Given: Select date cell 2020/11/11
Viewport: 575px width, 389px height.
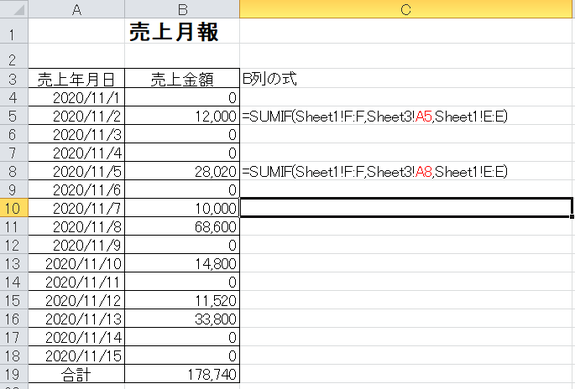Looking at the screenshot, I should tap(77, 282).
